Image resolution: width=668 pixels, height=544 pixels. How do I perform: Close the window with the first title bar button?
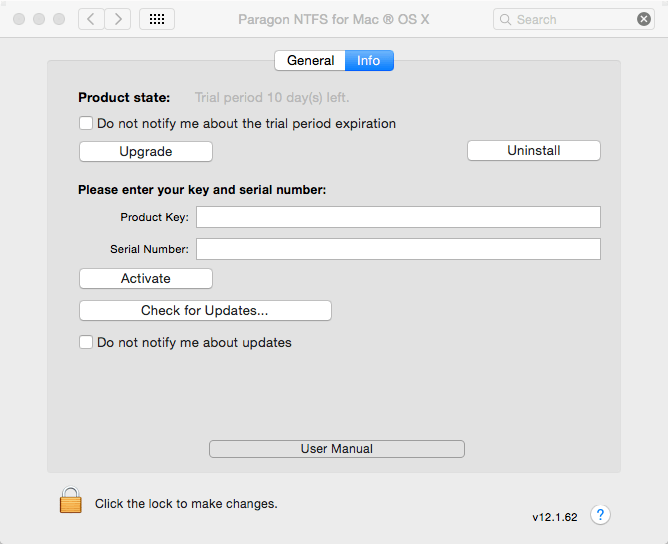(19, 19)
